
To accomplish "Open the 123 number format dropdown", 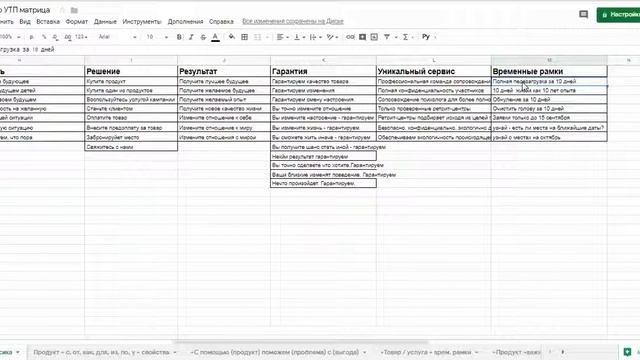I will [81, 37].
